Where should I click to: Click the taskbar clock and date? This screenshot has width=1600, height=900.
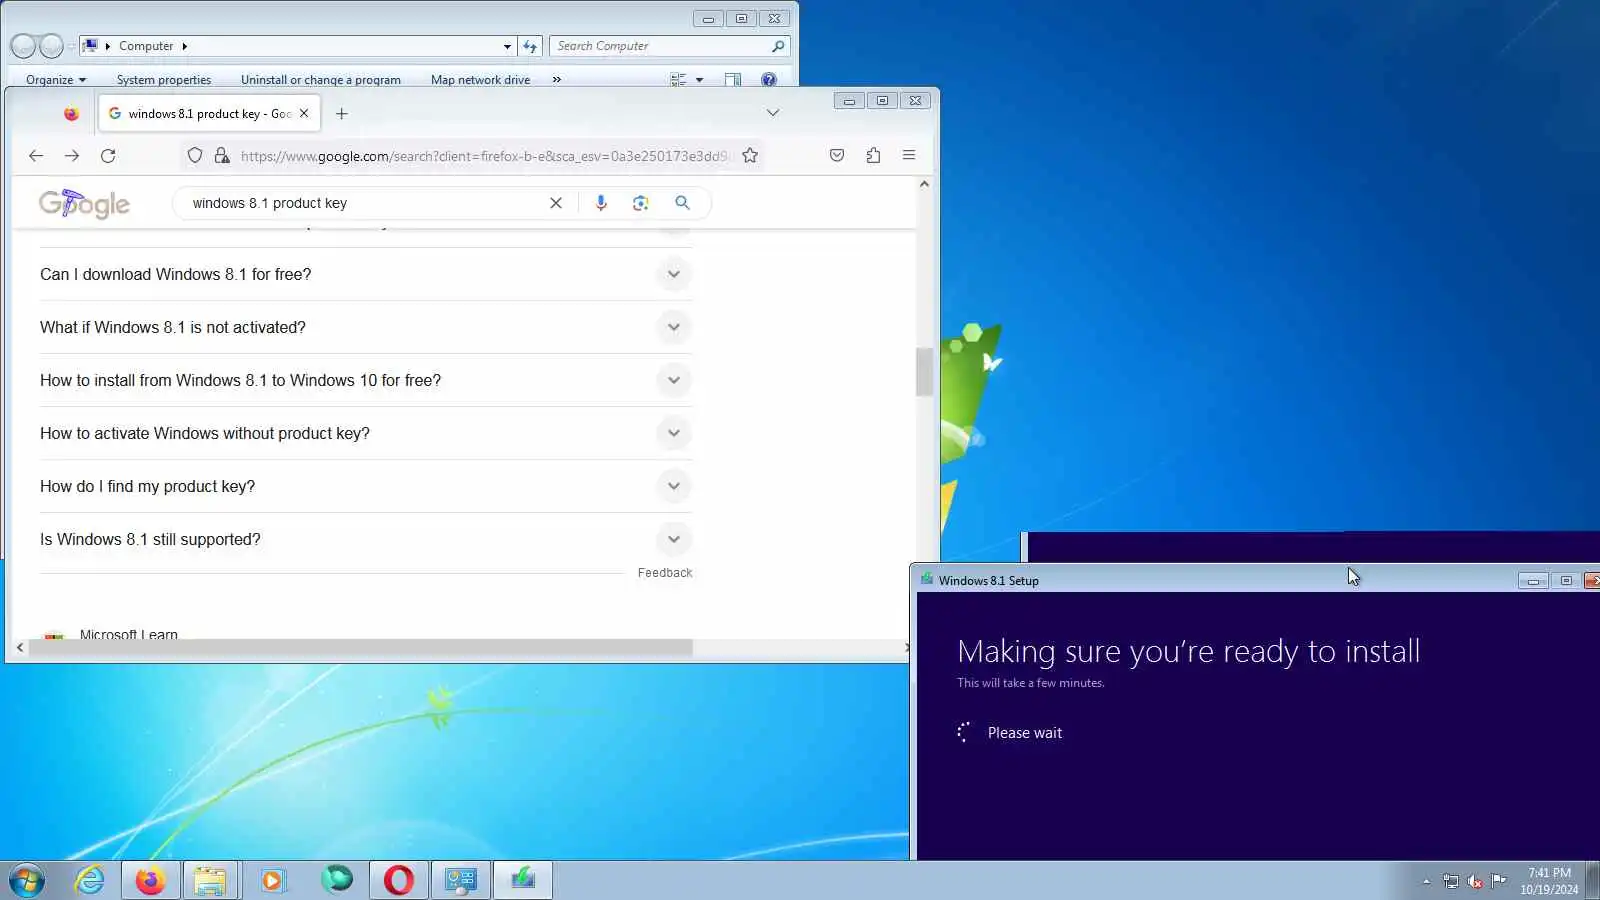click(1549, 881)
